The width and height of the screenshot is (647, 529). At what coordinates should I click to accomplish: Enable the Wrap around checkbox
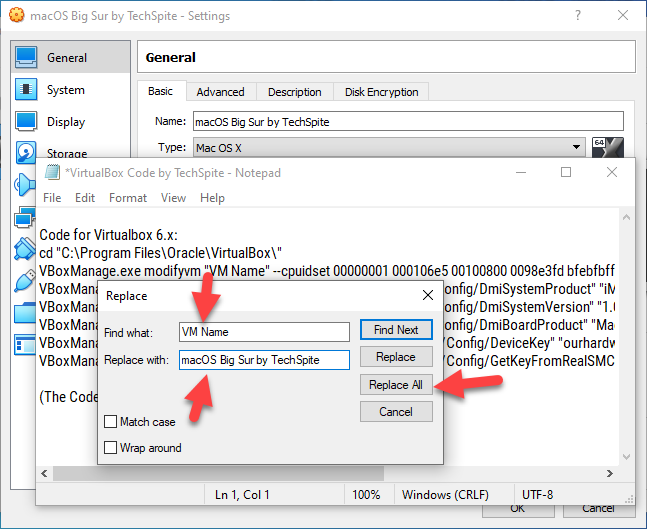[110, 448]
